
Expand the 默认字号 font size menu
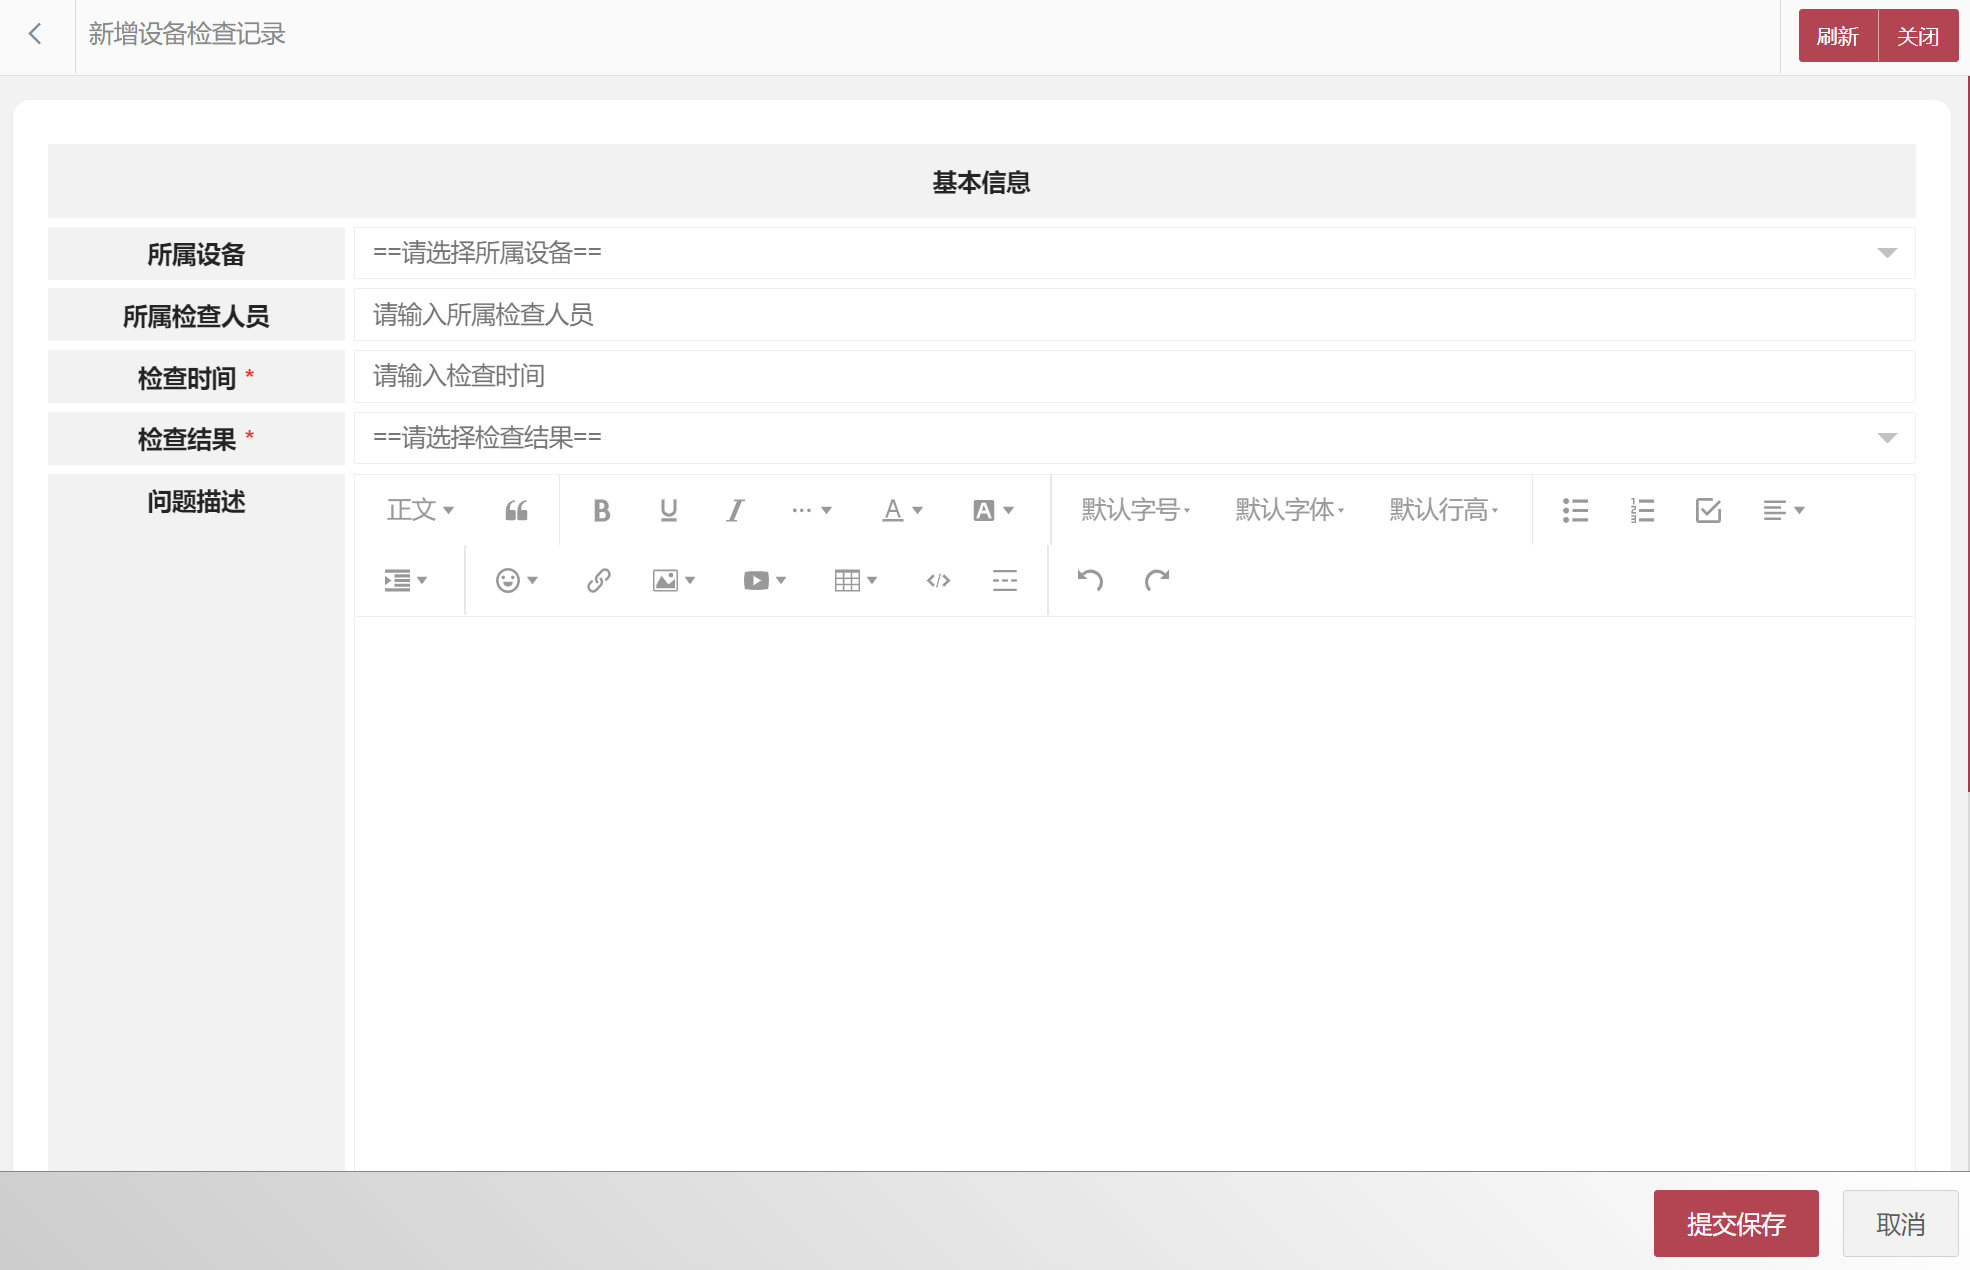tap(1135, 511)
